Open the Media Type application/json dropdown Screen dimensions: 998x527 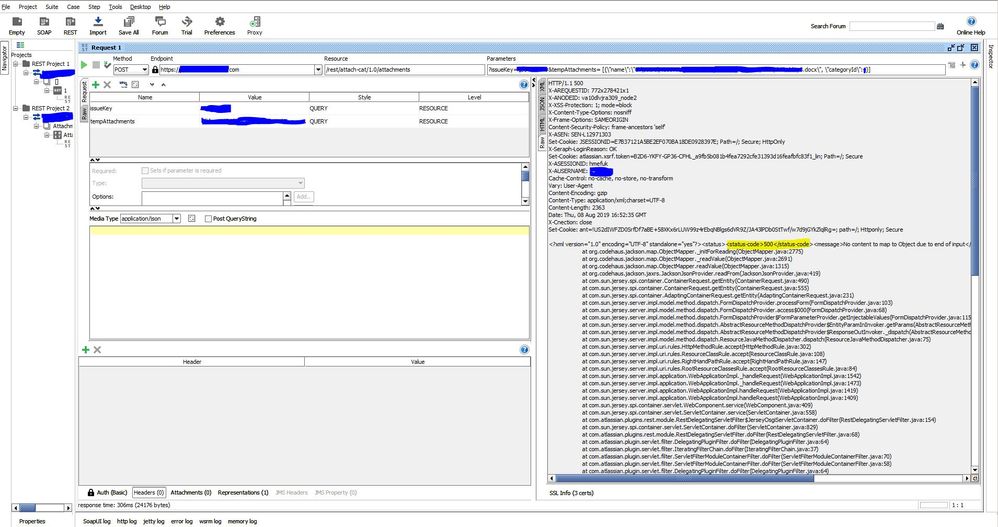click(176, 218)
